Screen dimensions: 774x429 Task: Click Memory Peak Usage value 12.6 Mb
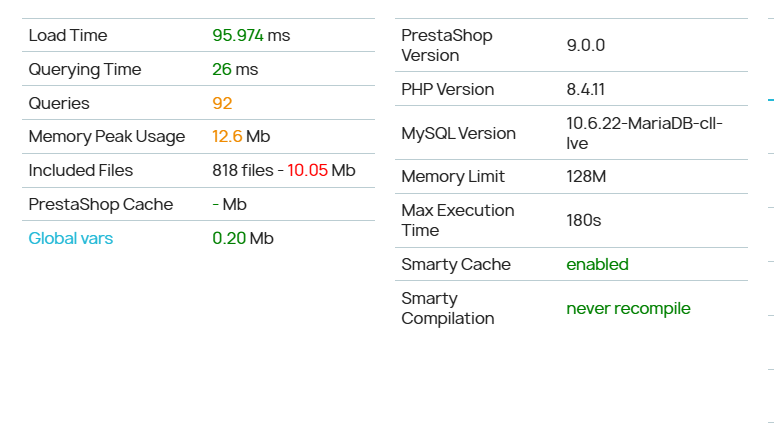[241, 136]
